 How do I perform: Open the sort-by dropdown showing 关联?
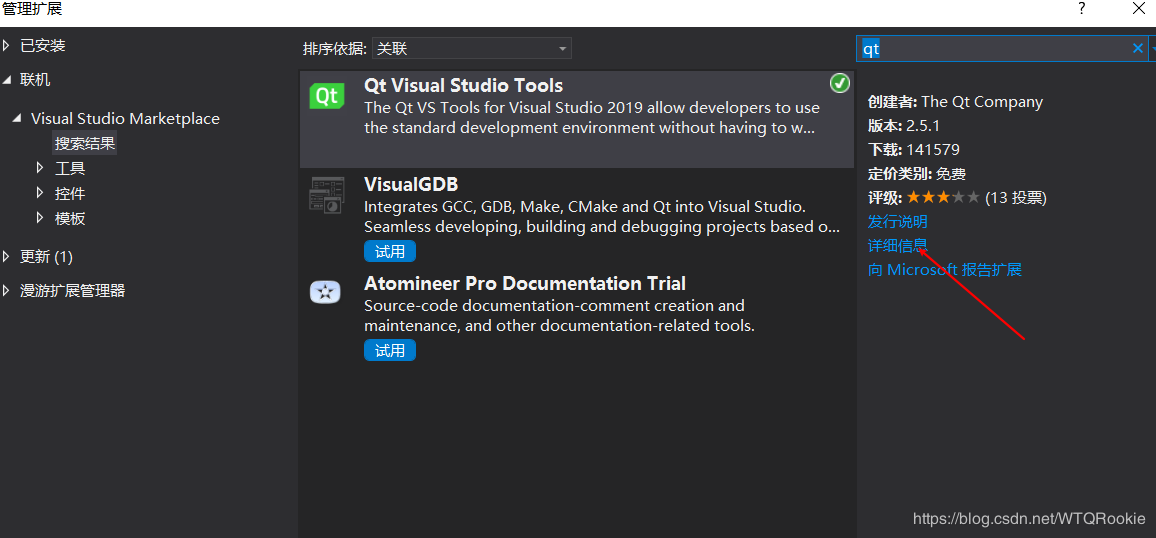(471, 48)
